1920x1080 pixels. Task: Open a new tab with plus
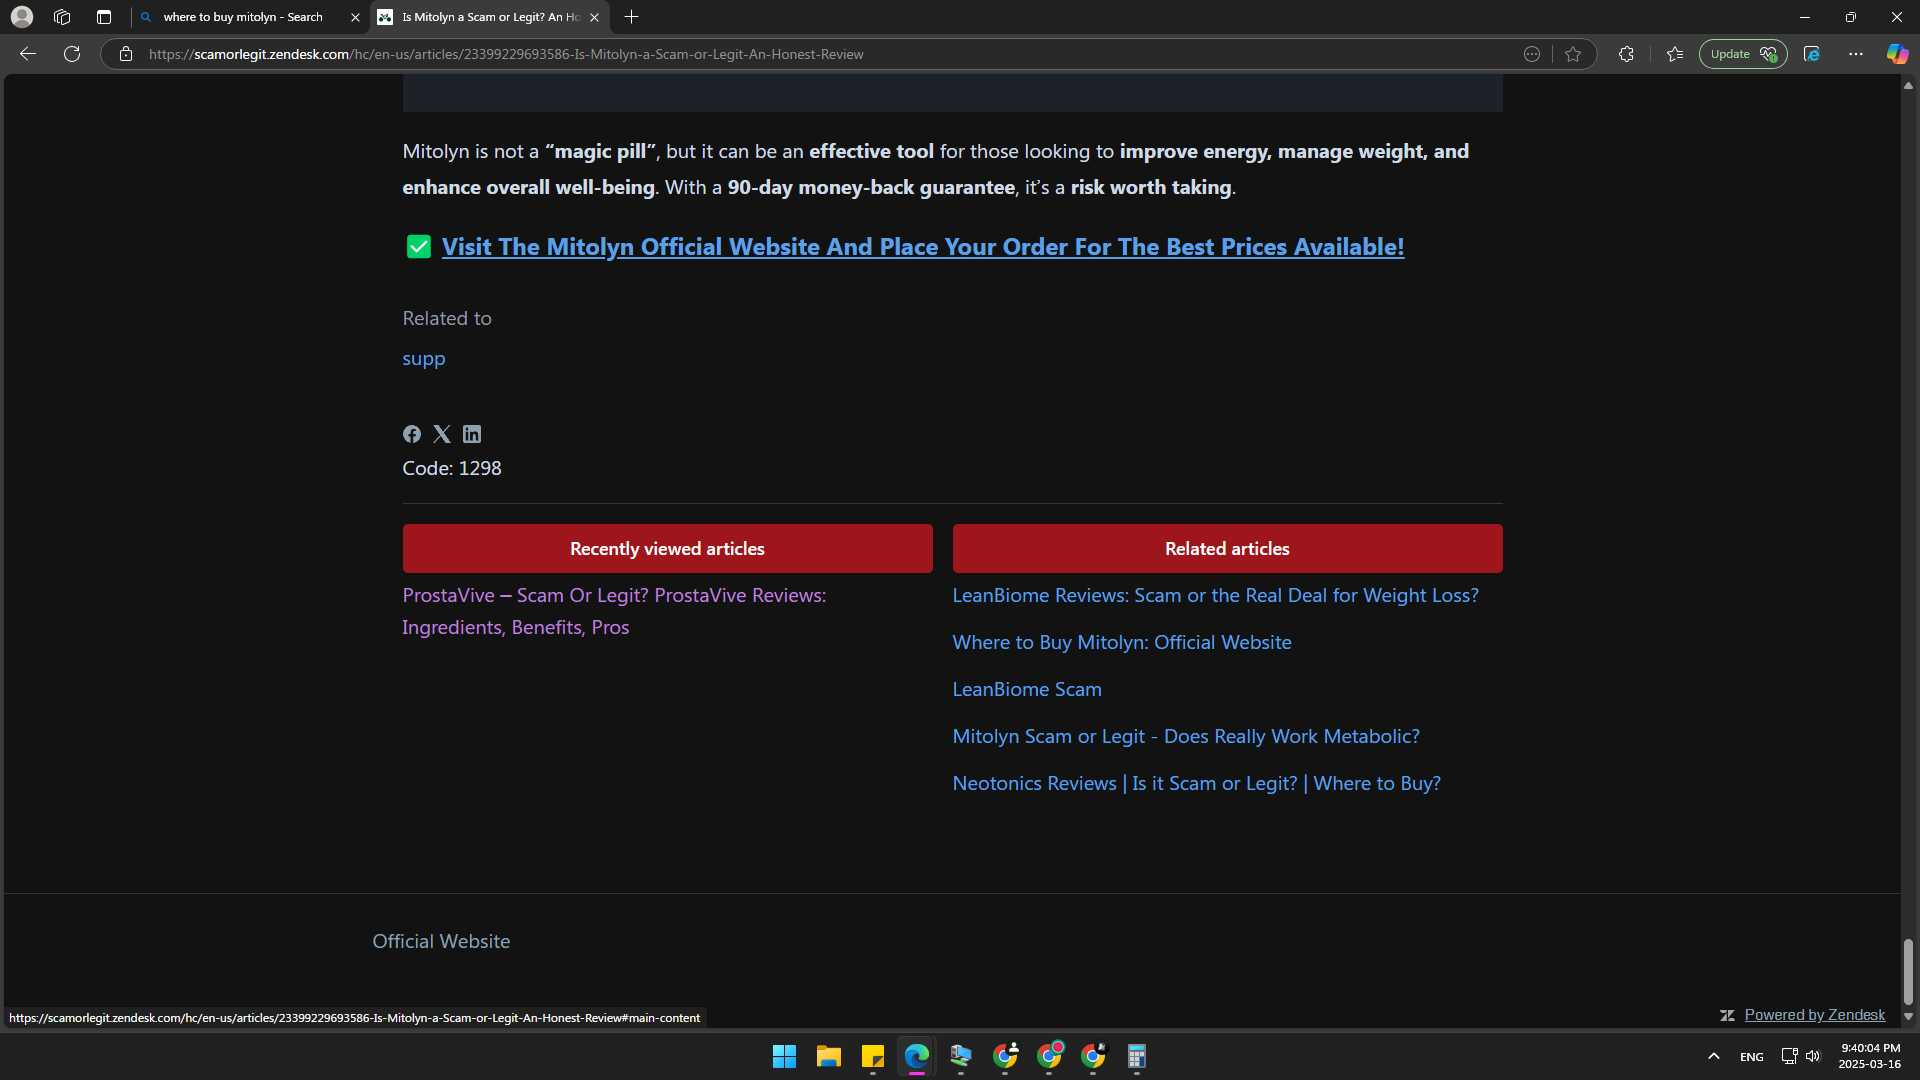point(631,17)
